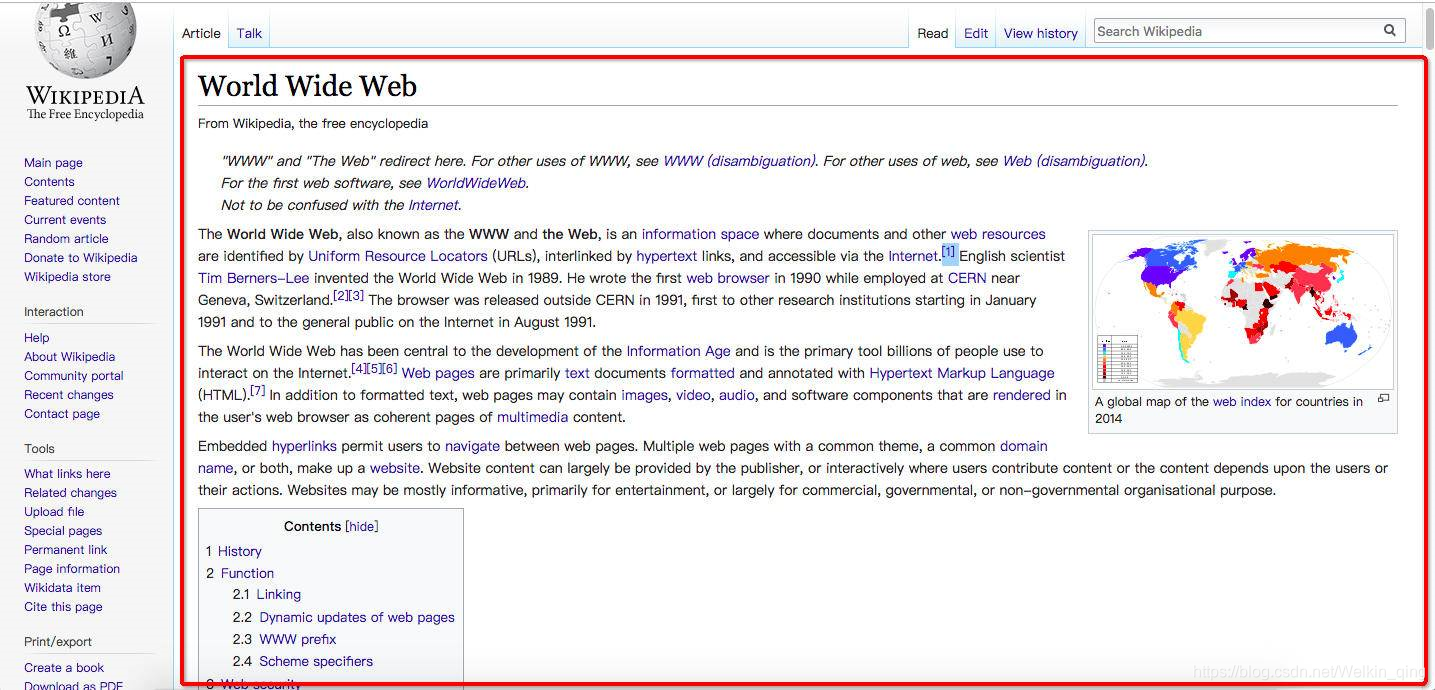Open the Information Age link
The height and width of the screenshot is (690, 1435).
pyautogui.click(x=678, y=351)
